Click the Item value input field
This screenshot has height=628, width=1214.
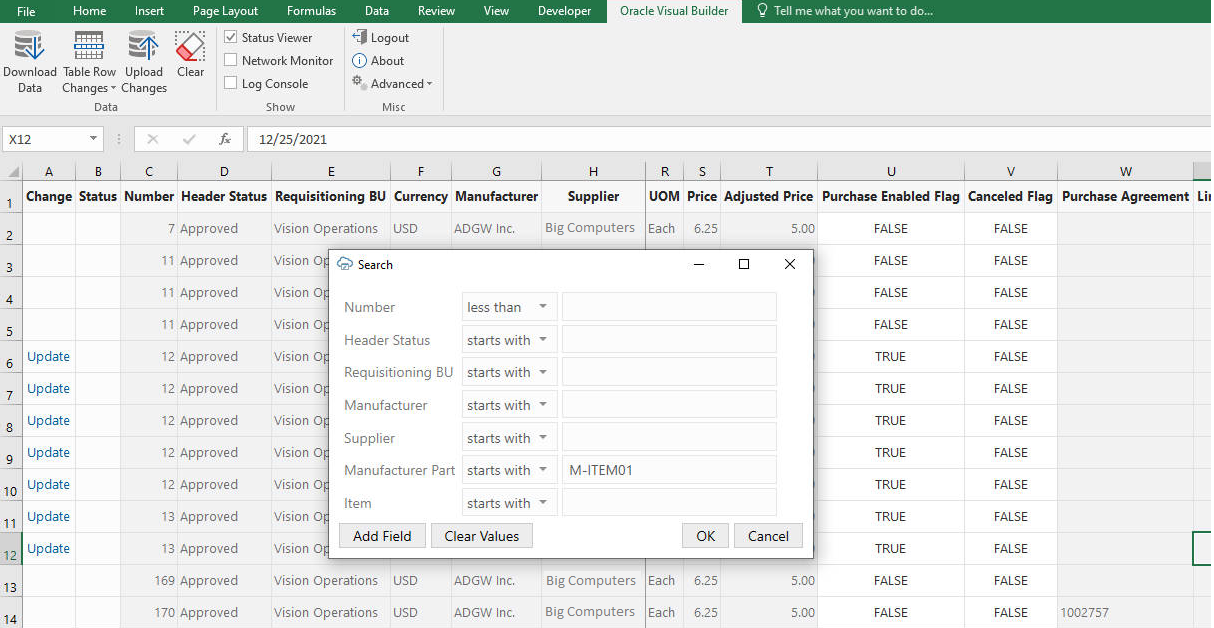pos(669,503)
